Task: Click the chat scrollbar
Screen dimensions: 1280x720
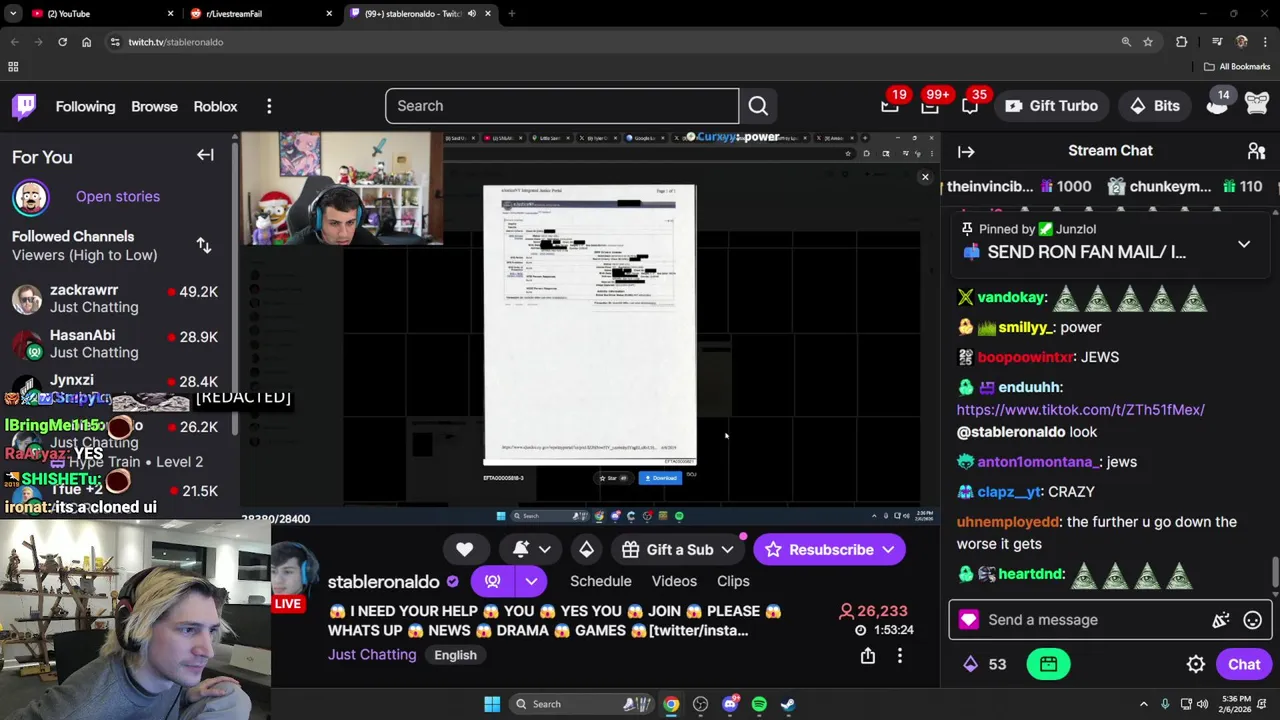Action: tap(1274, 573)
